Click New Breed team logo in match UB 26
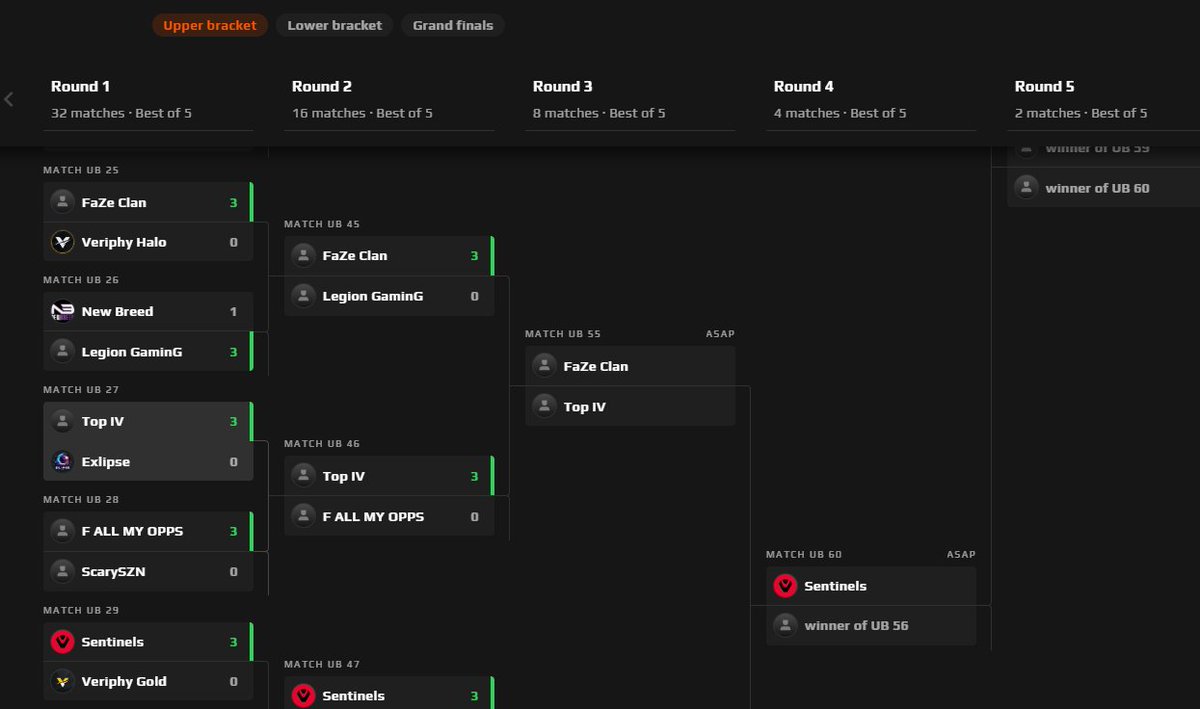 click(x=63, y=311)
